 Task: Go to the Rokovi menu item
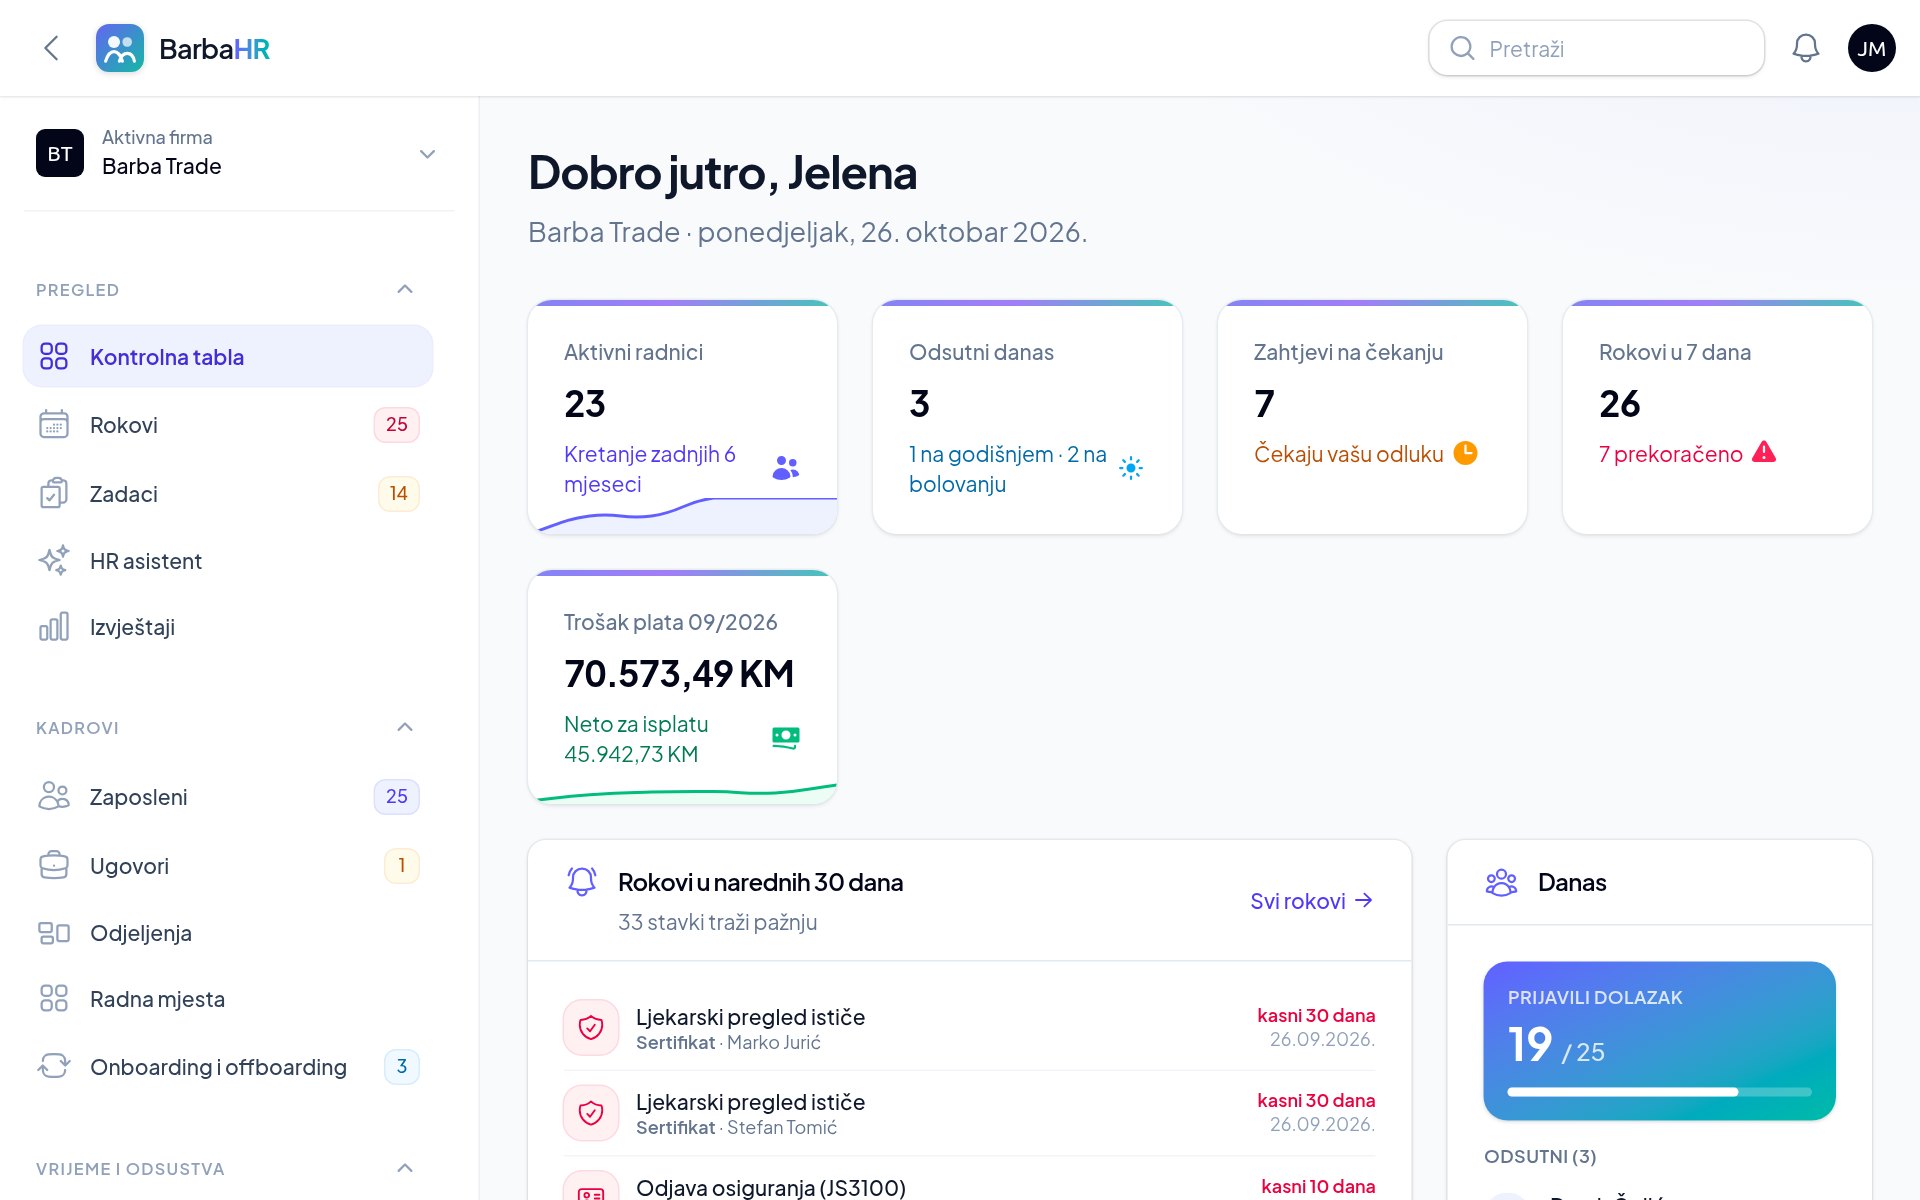click(x=228, y=424)
